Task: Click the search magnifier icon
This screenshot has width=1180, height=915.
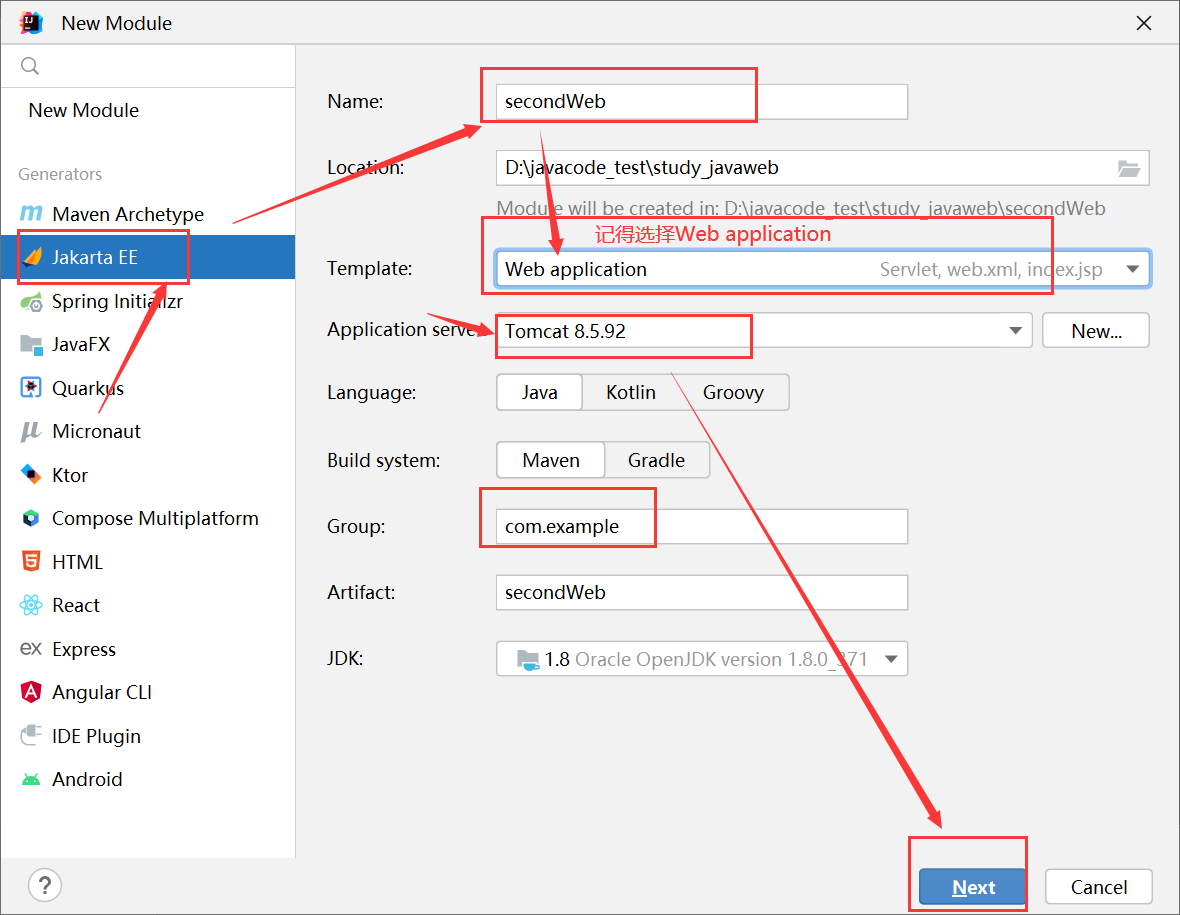Action: (x=29, y=65)
